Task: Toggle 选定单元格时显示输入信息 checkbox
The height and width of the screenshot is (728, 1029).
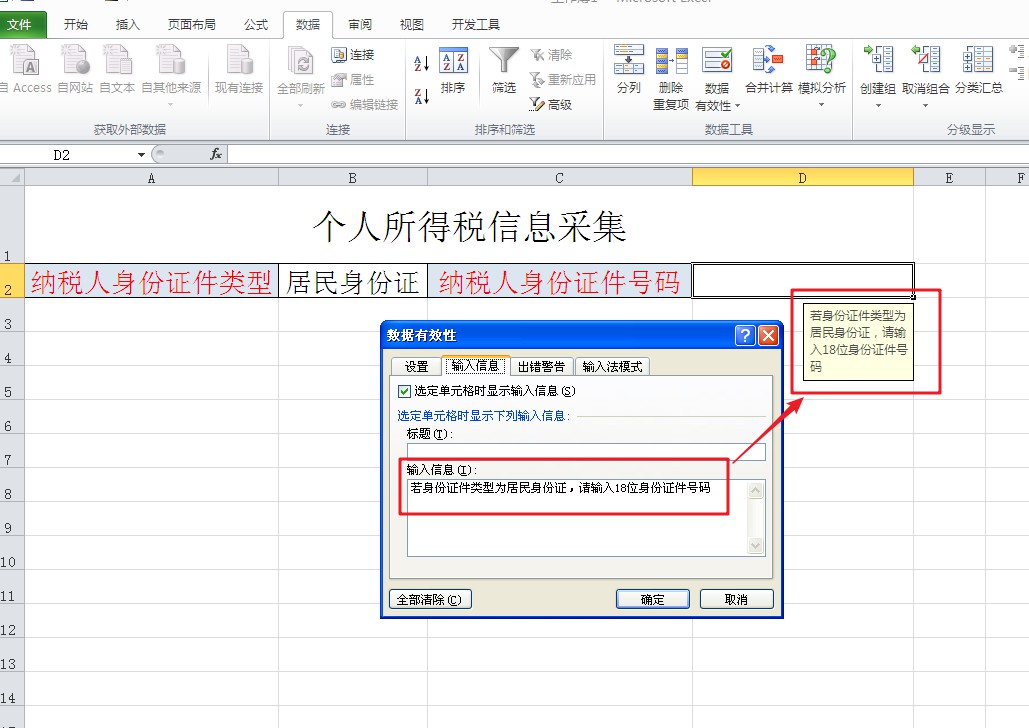Action: point(405,391)
